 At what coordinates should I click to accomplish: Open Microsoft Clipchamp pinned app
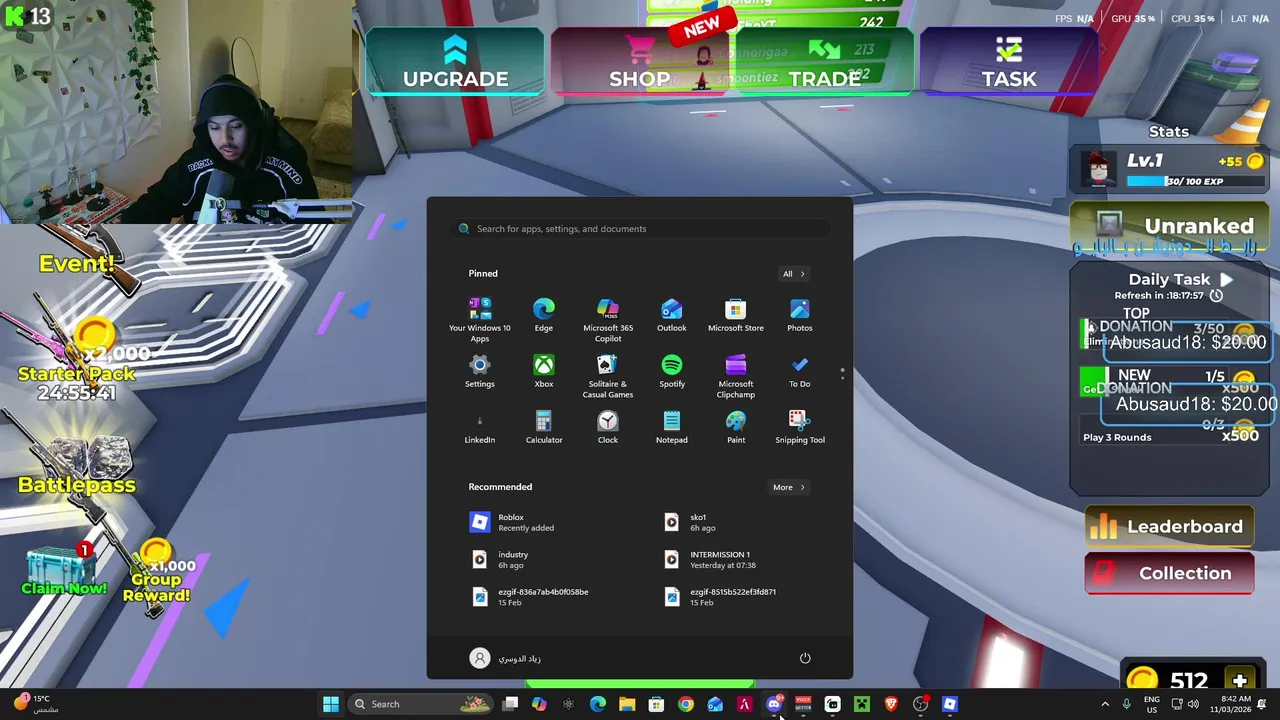coord(736,376)
